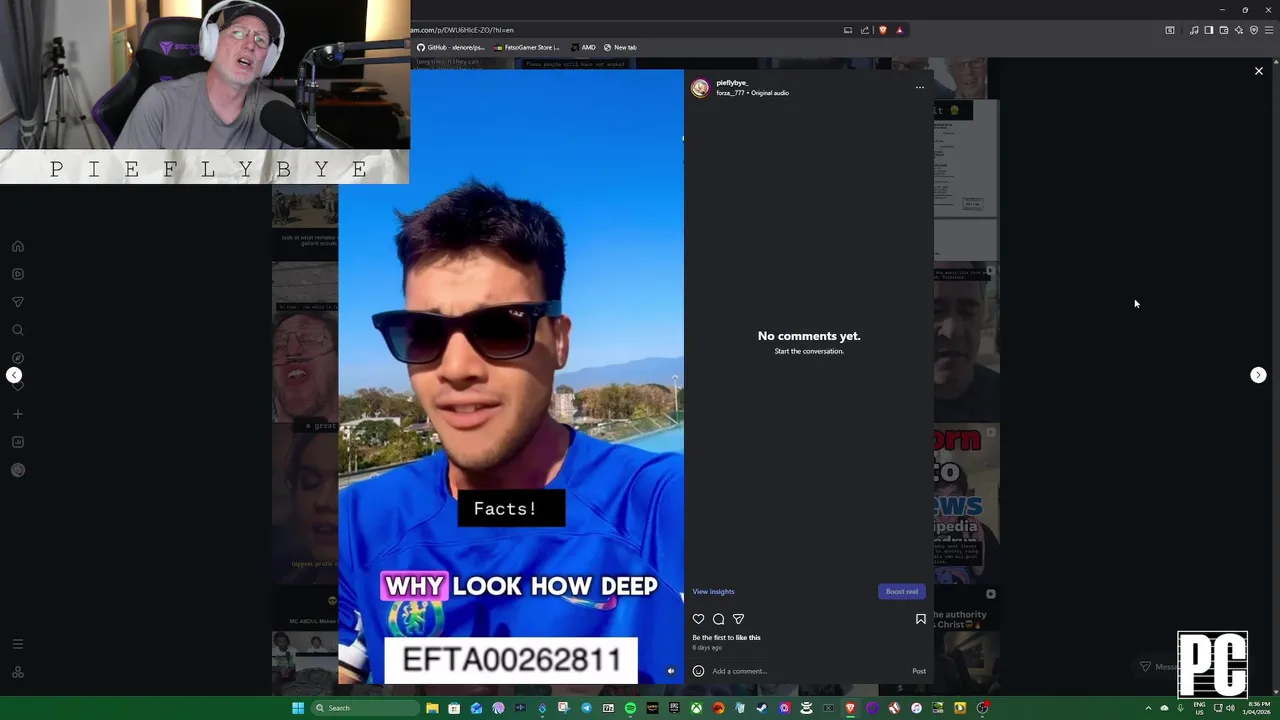Click the Brave Rewards triangle icon
The width and height of the screenshot is (1280, 720).
[899, 30]
